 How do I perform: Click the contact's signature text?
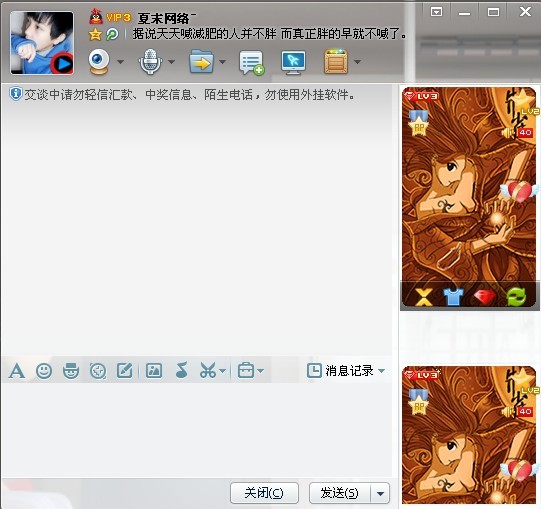[x=269, y=34]
